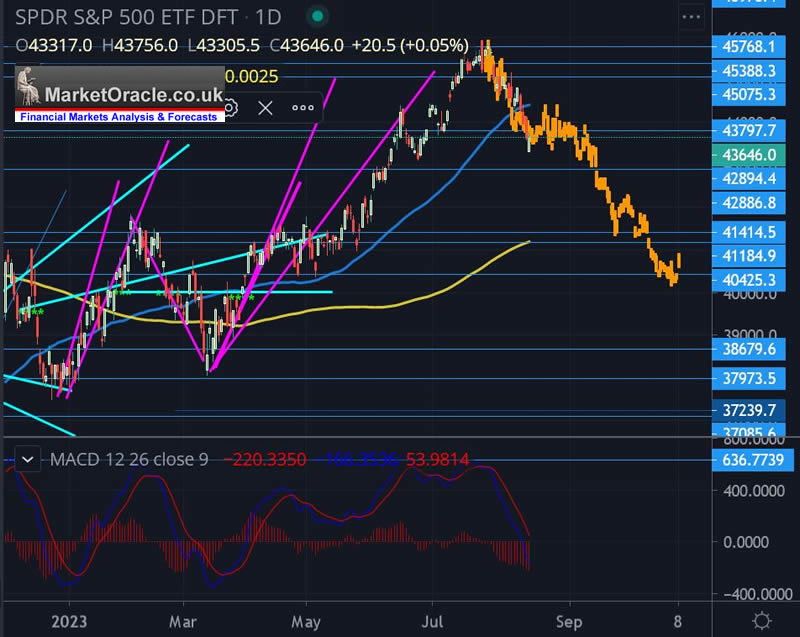The image size is (800, 637).
Task: Select the 40425.3 price label
Action: [x=748, y=280]
